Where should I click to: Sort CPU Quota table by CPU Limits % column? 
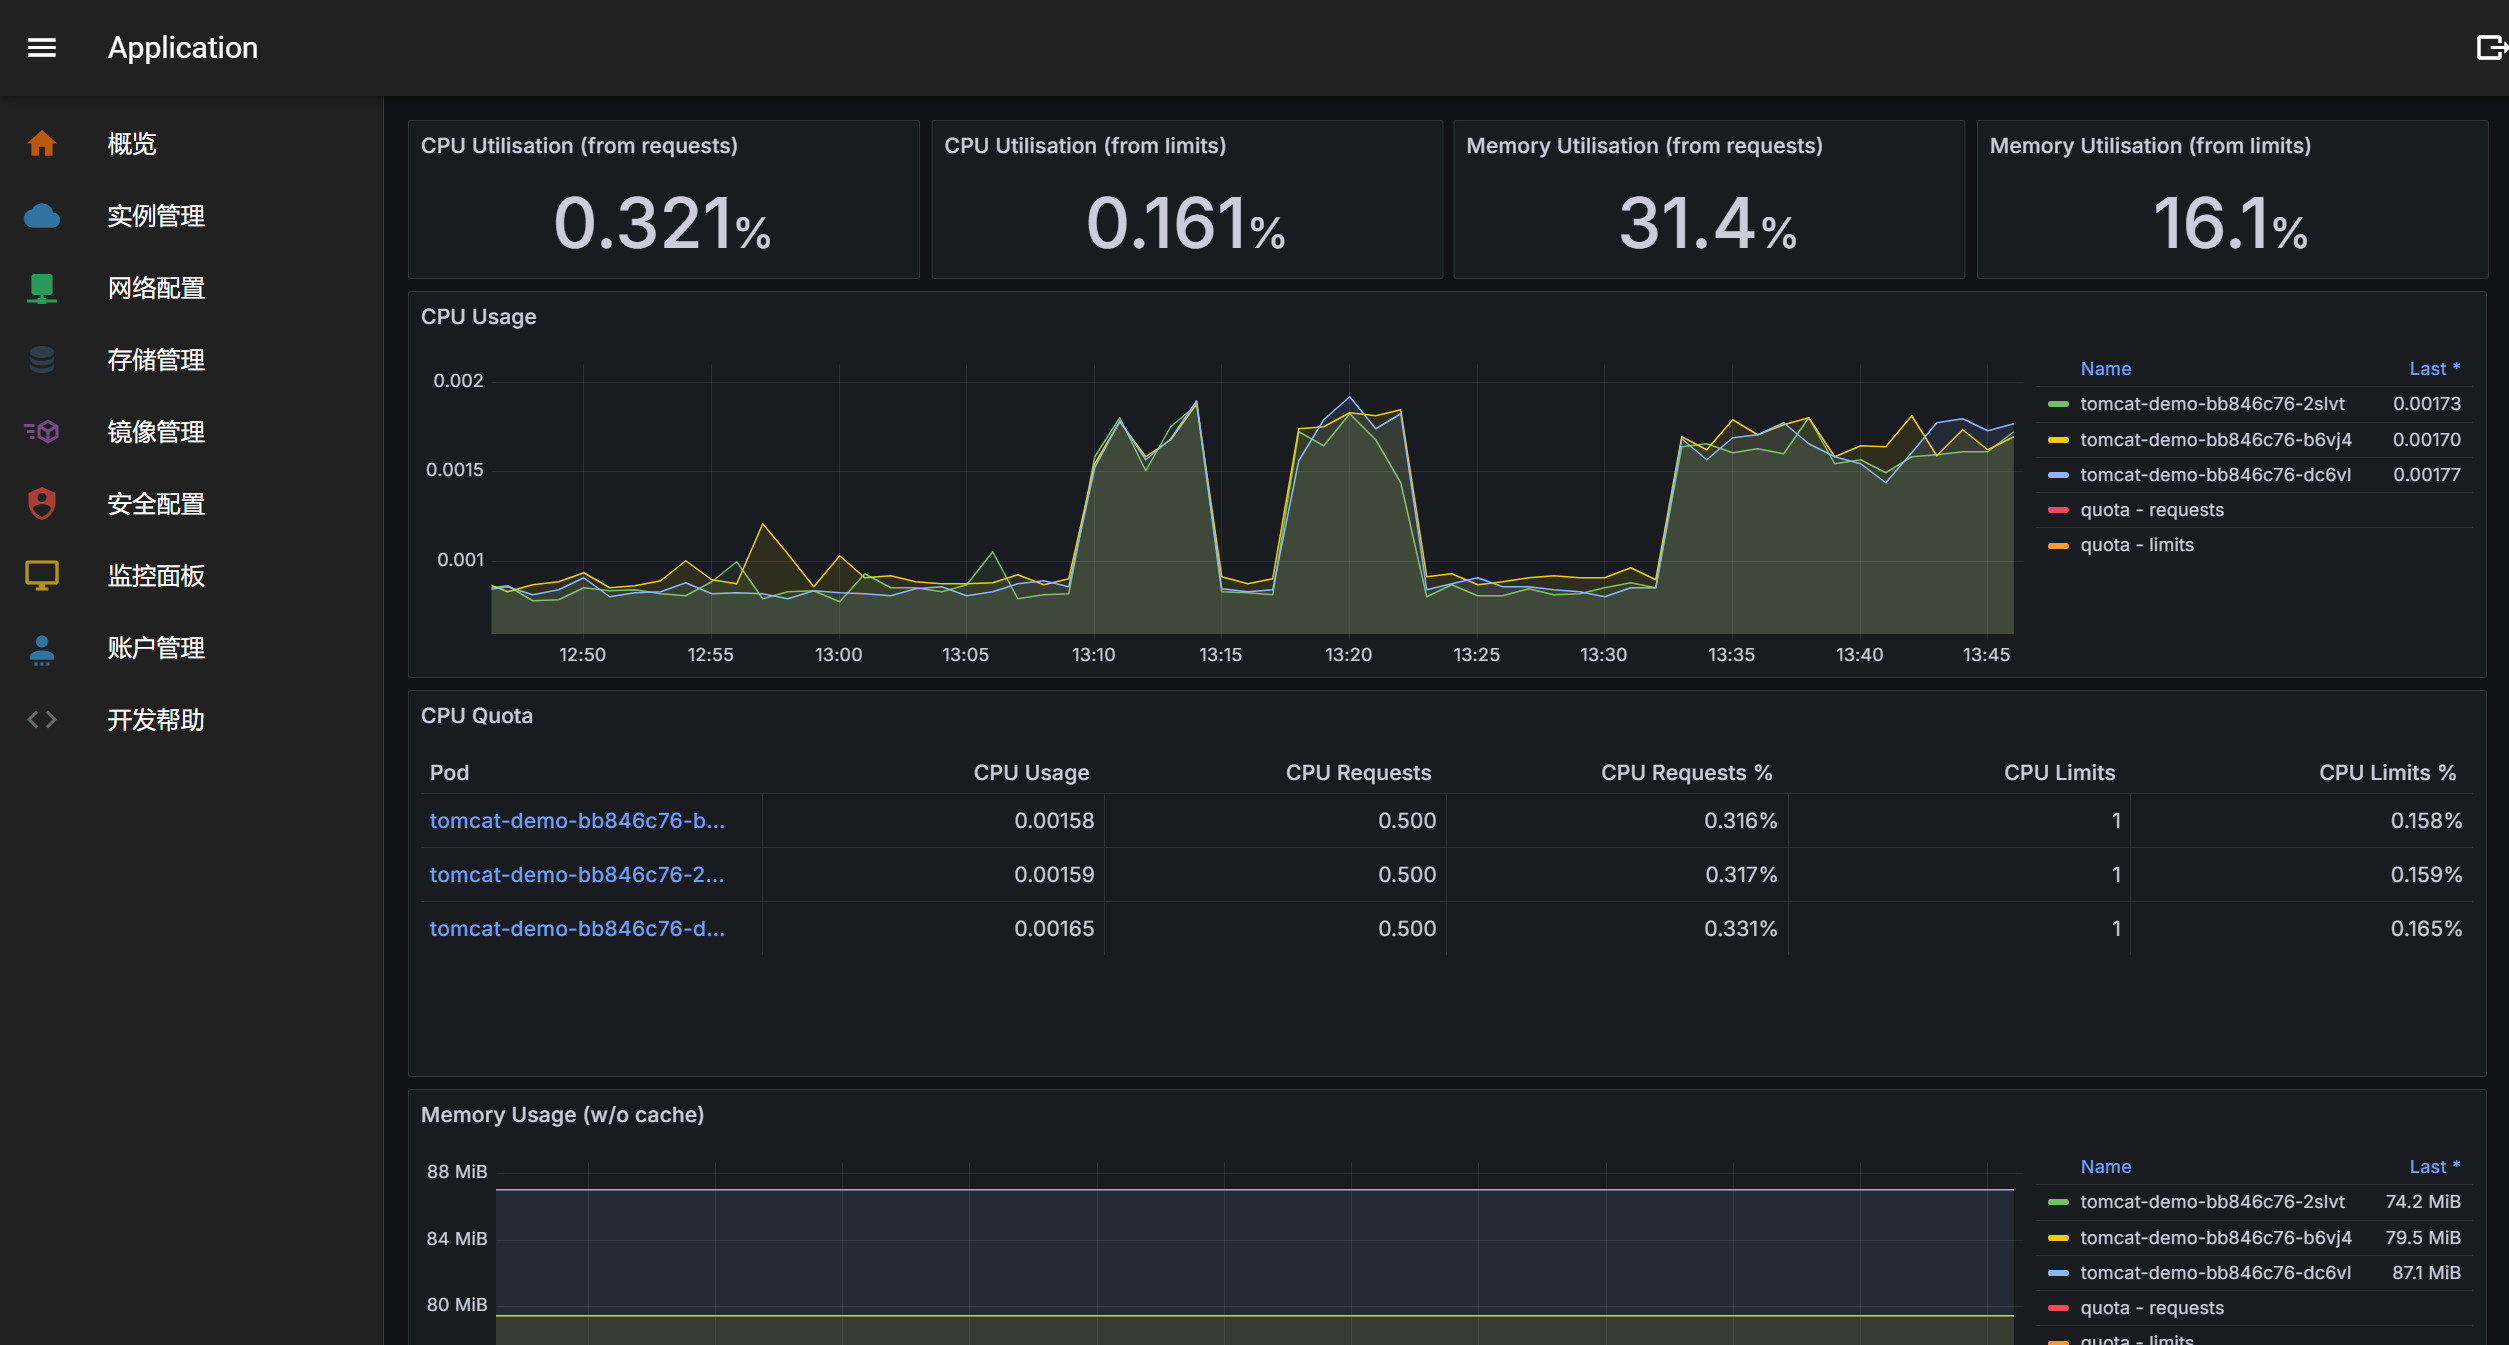pos(2387,773)
